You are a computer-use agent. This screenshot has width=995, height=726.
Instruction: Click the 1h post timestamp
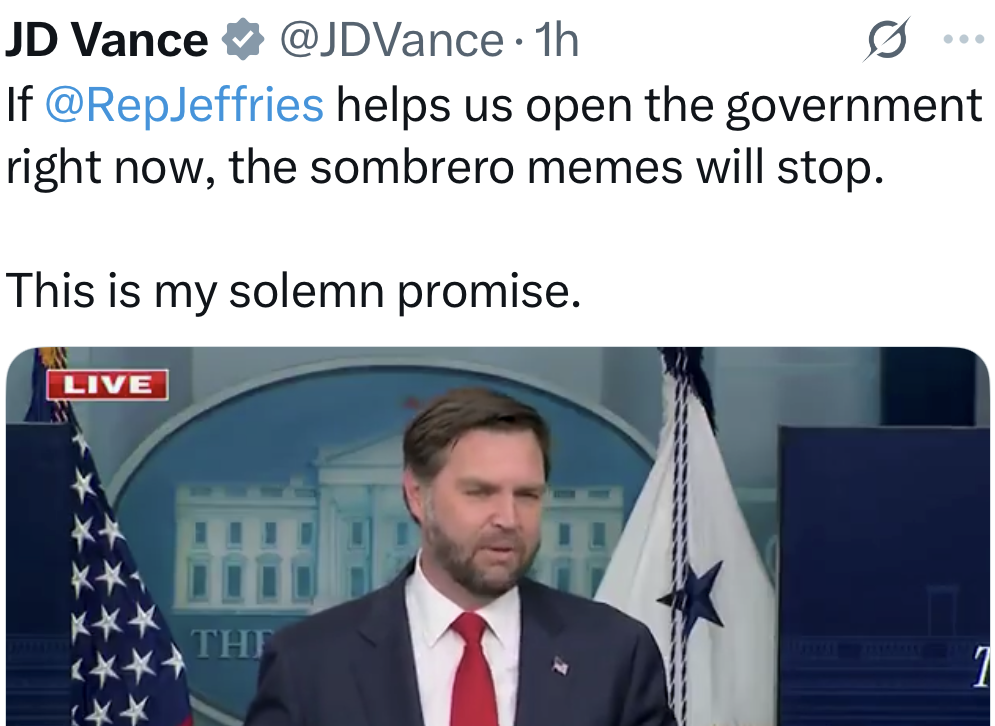click(x=557, y=41)
